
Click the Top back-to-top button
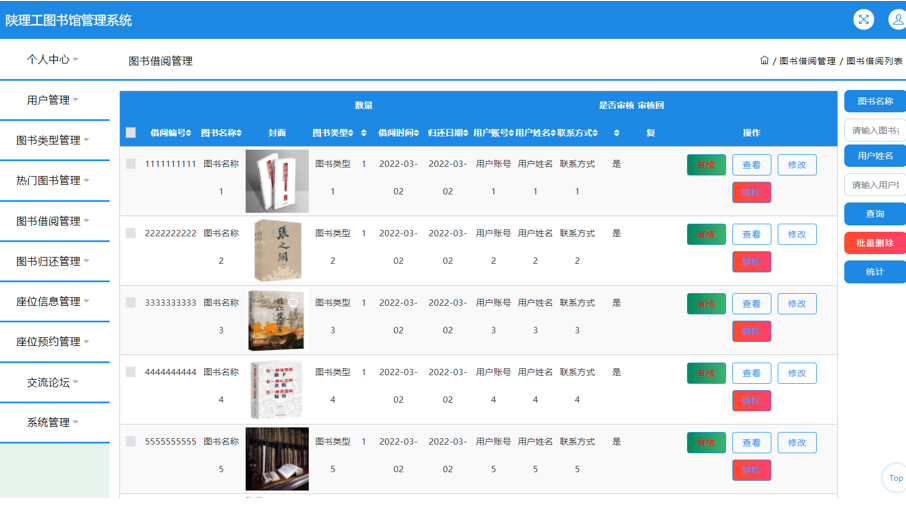point(895,478)
